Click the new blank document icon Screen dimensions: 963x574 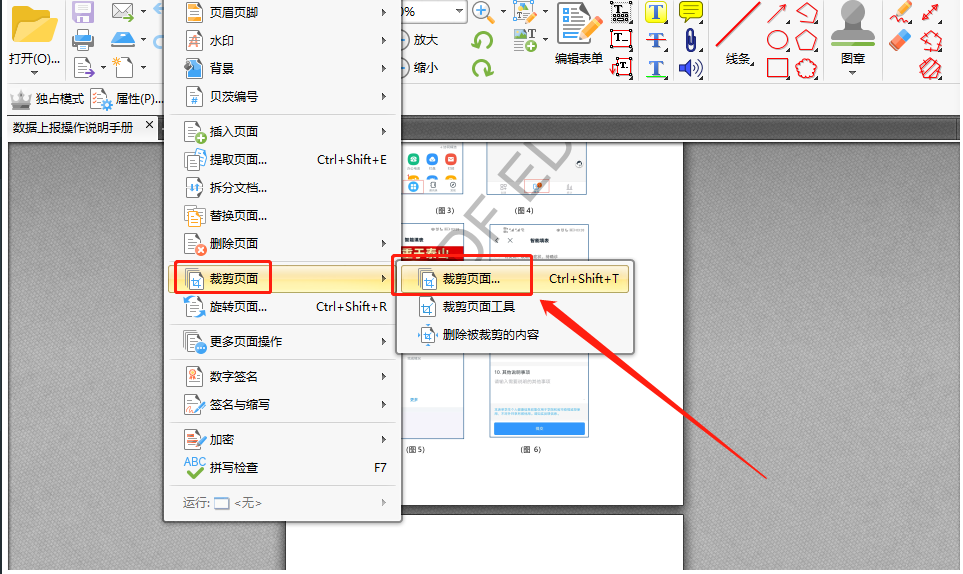pyautogui.click(x=123, y=67)
